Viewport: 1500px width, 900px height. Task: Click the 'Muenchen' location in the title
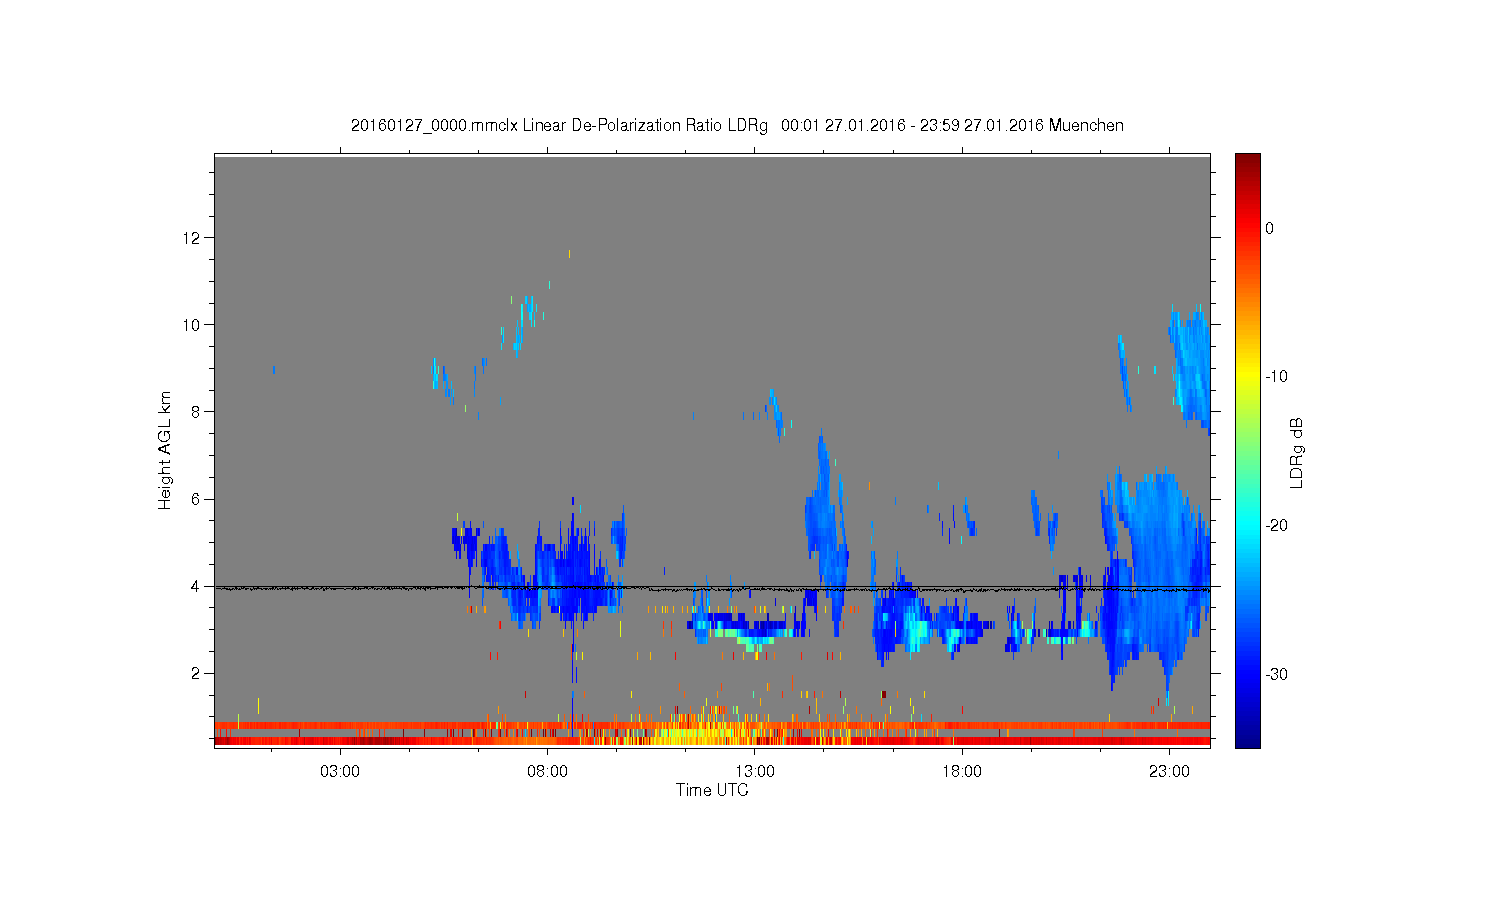[x=1086, y=125]
